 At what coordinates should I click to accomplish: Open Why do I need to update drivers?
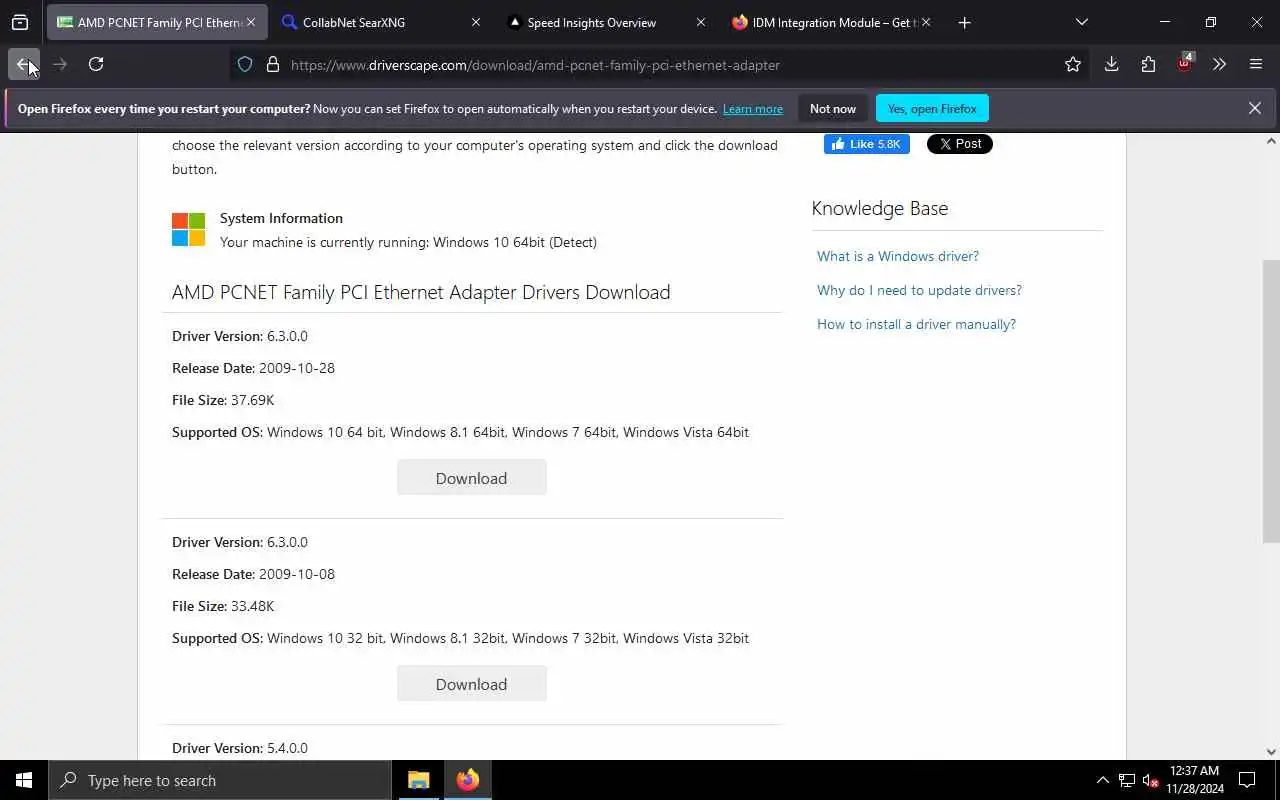tap(919, 290)
